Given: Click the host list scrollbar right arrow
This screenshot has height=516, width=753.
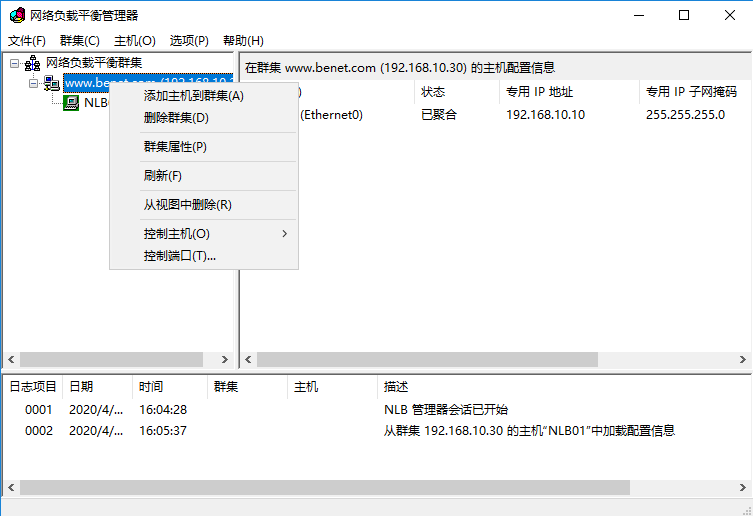Looking at the screenshot, I should 743,359.
